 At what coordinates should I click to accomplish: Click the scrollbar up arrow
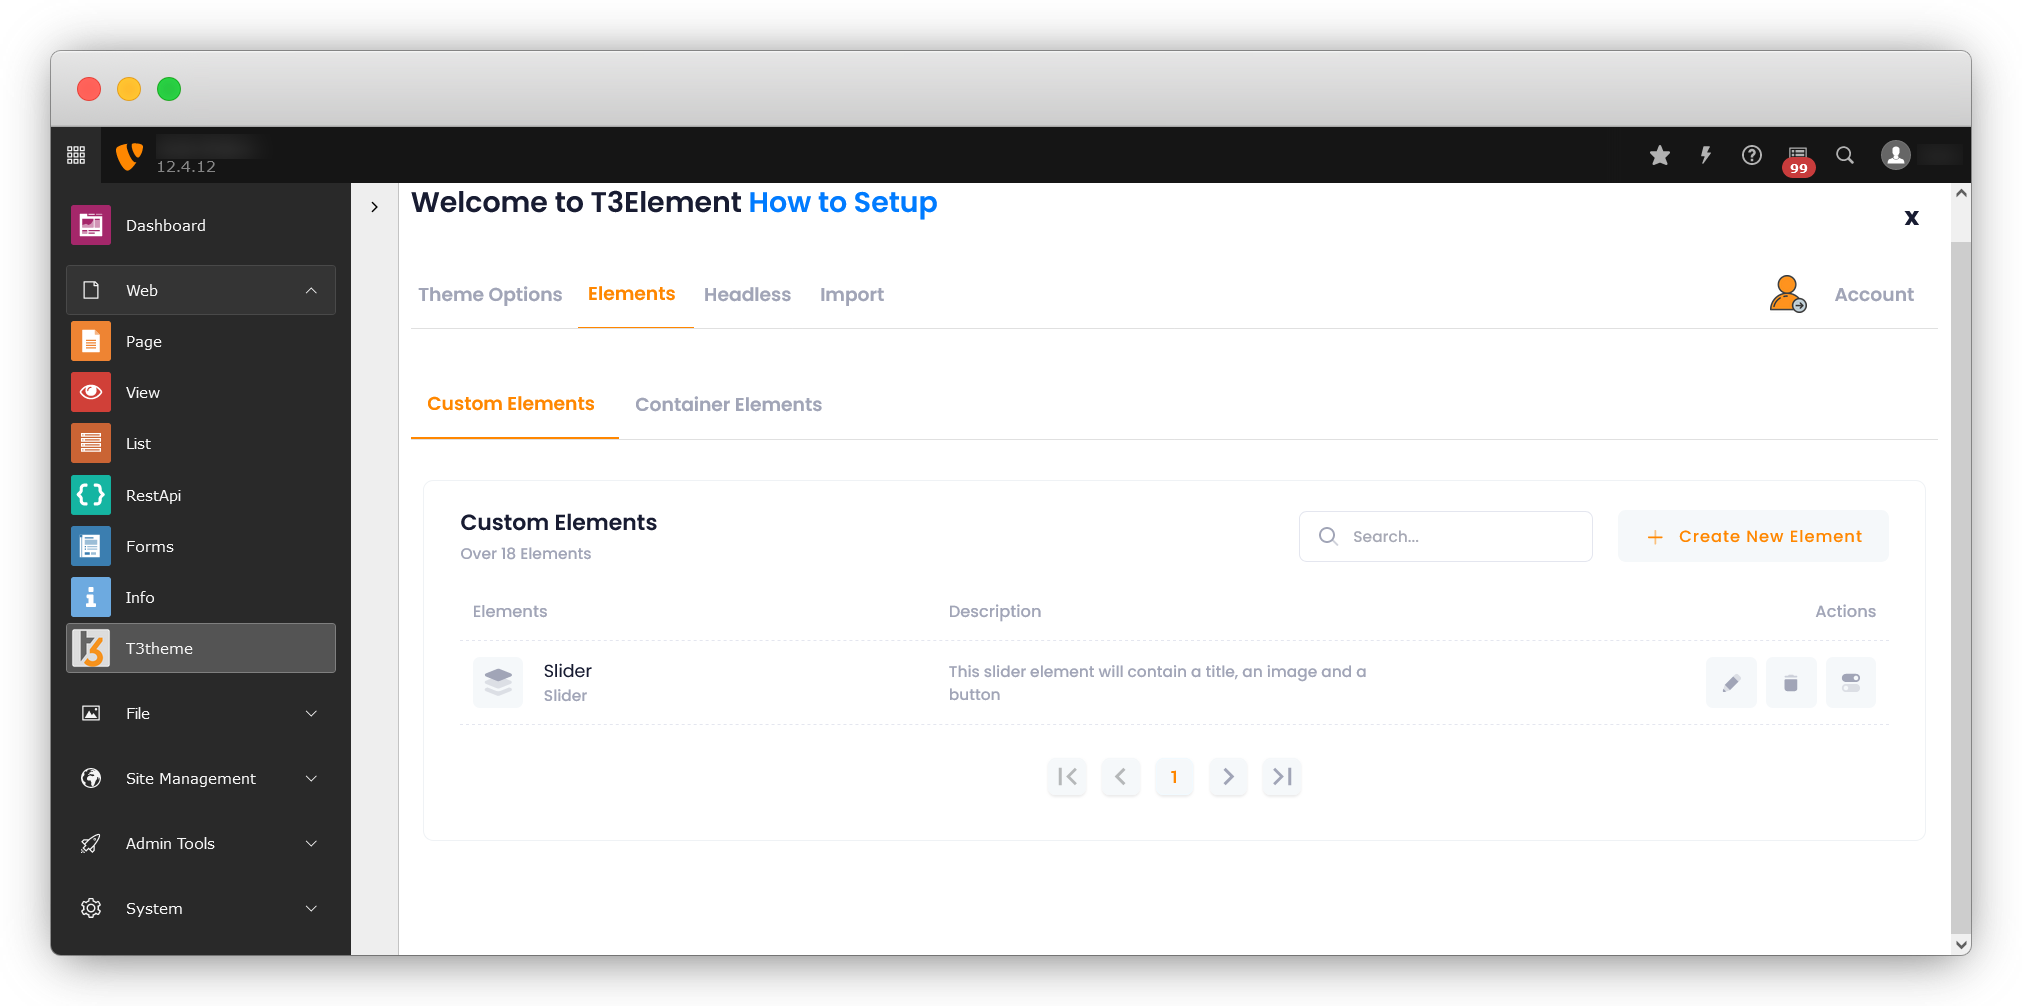pyautogui.click(x=1961, y=193)
